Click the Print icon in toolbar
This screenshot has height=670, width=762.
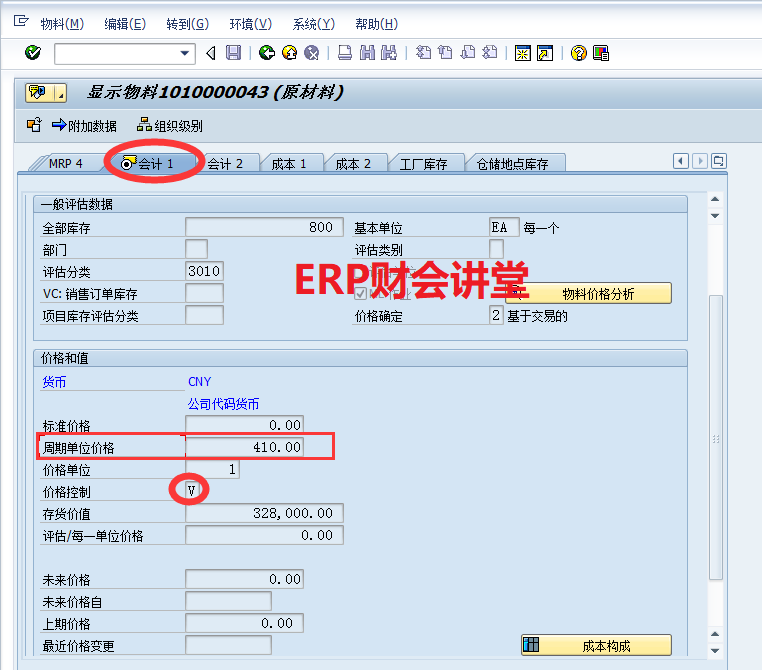[344, 53]
